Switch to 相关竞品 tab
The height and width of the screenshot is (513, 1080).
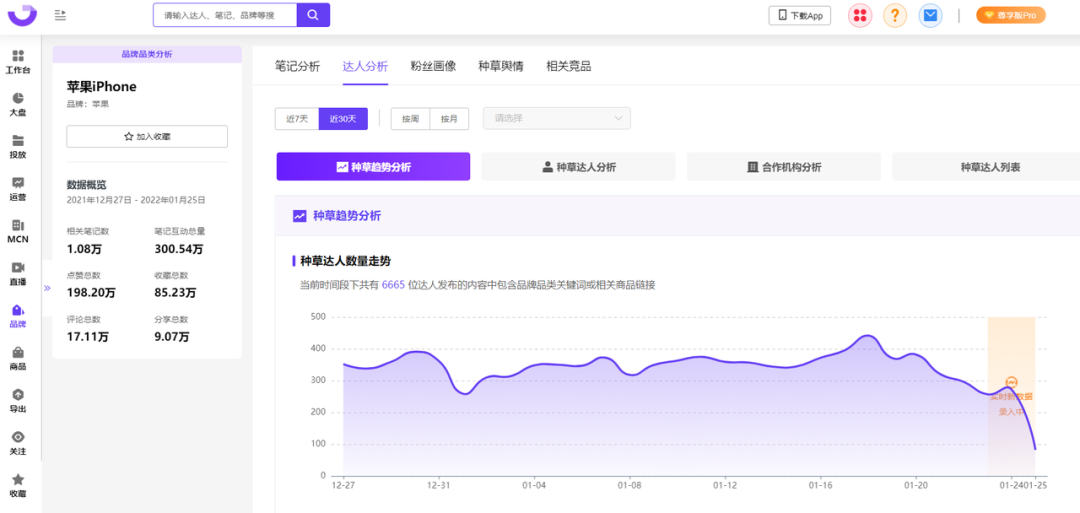(568, 67)
